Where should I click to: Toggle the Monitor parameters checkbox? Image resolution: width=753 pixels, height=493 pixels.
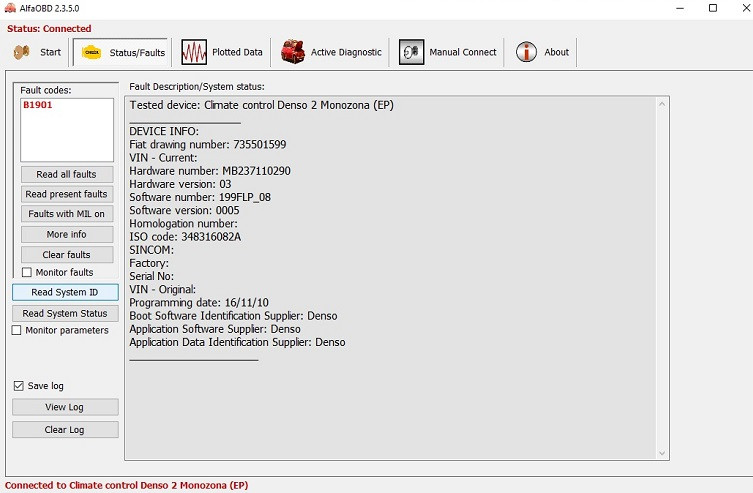[17, 330]
